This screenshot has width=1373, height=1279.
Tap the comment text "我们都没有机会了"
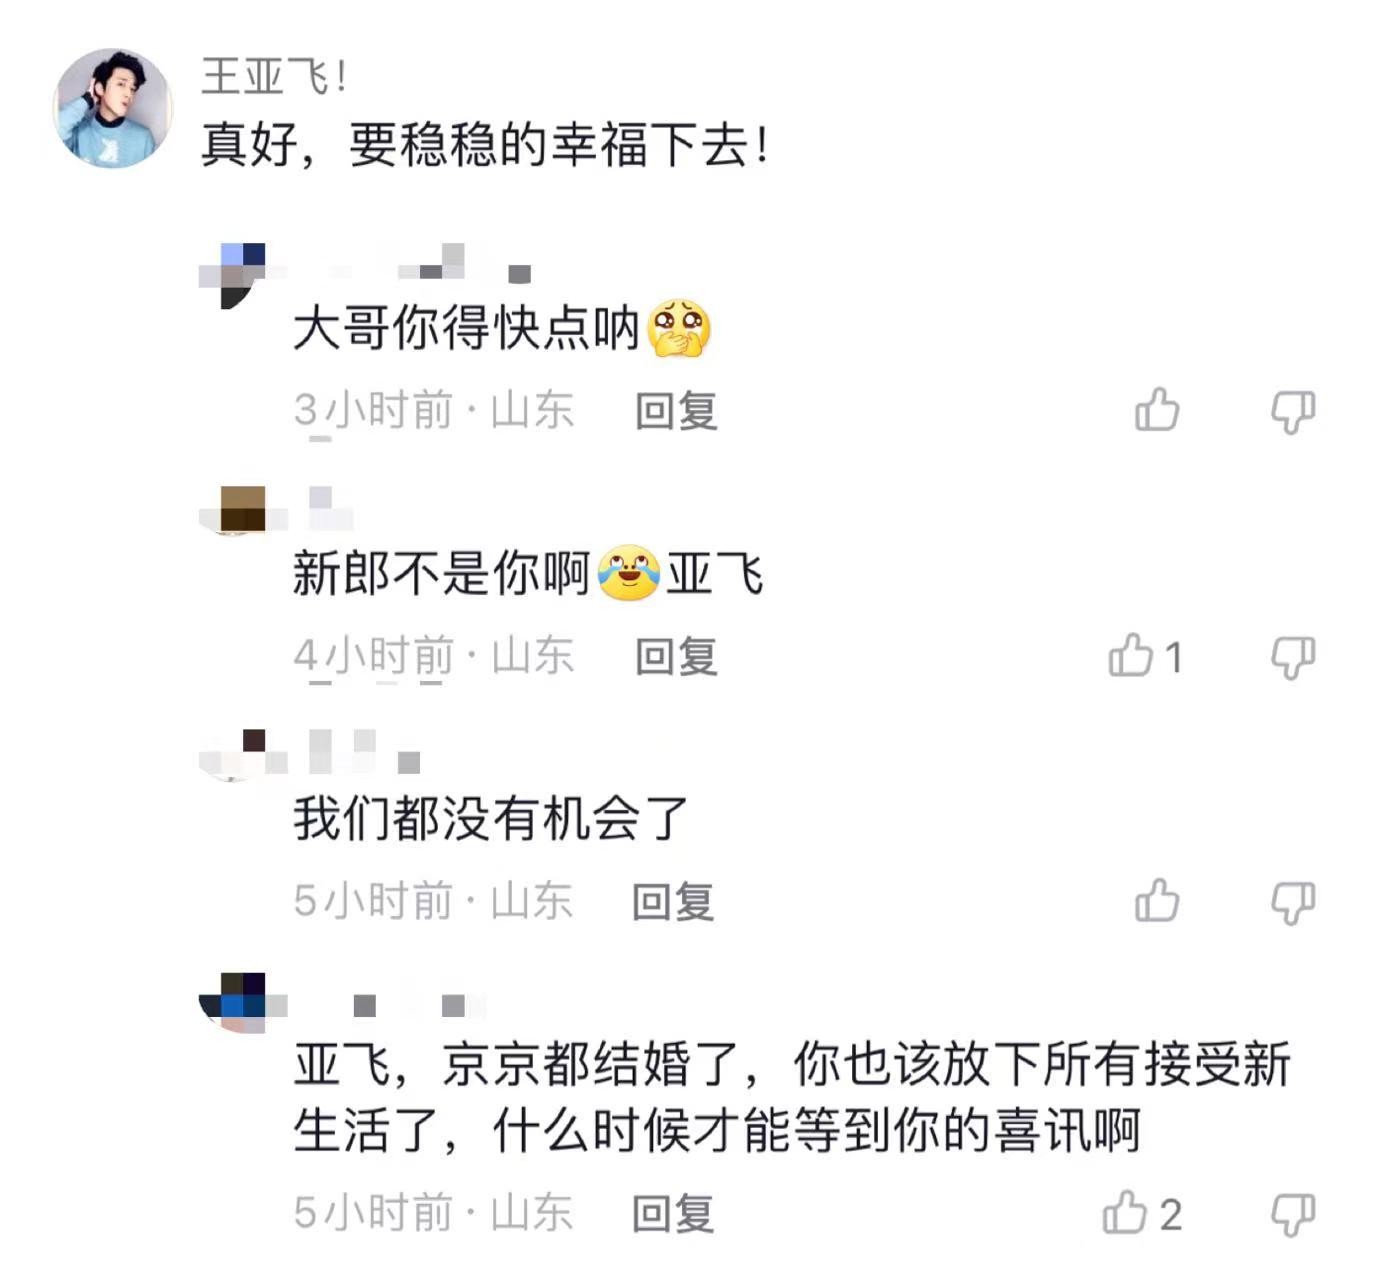coord(490,819)
